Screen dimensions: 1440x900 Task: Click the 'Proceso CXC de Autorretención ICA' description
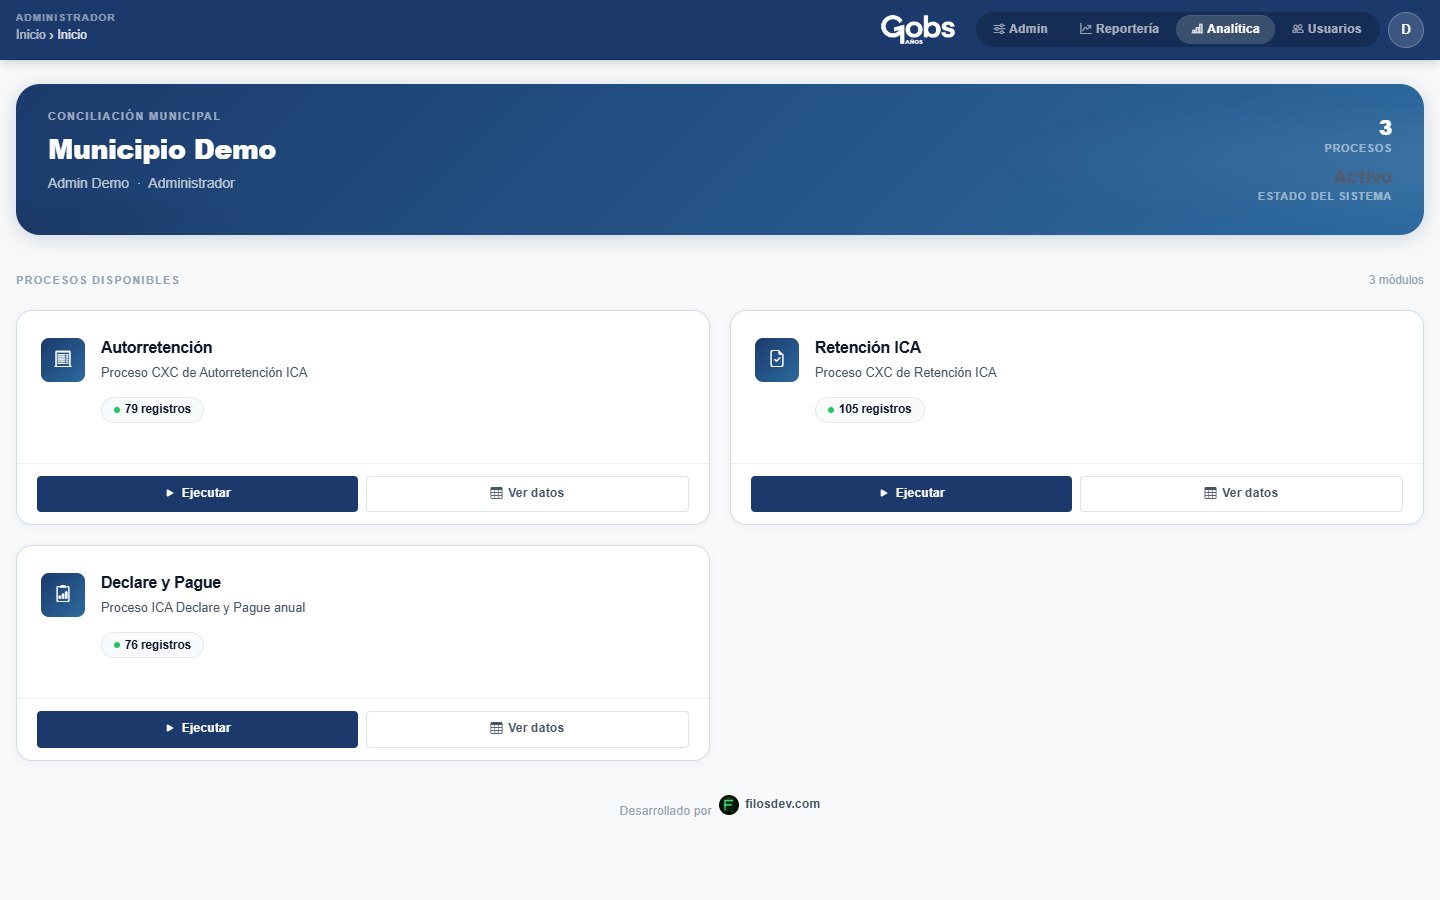(204, 373)
